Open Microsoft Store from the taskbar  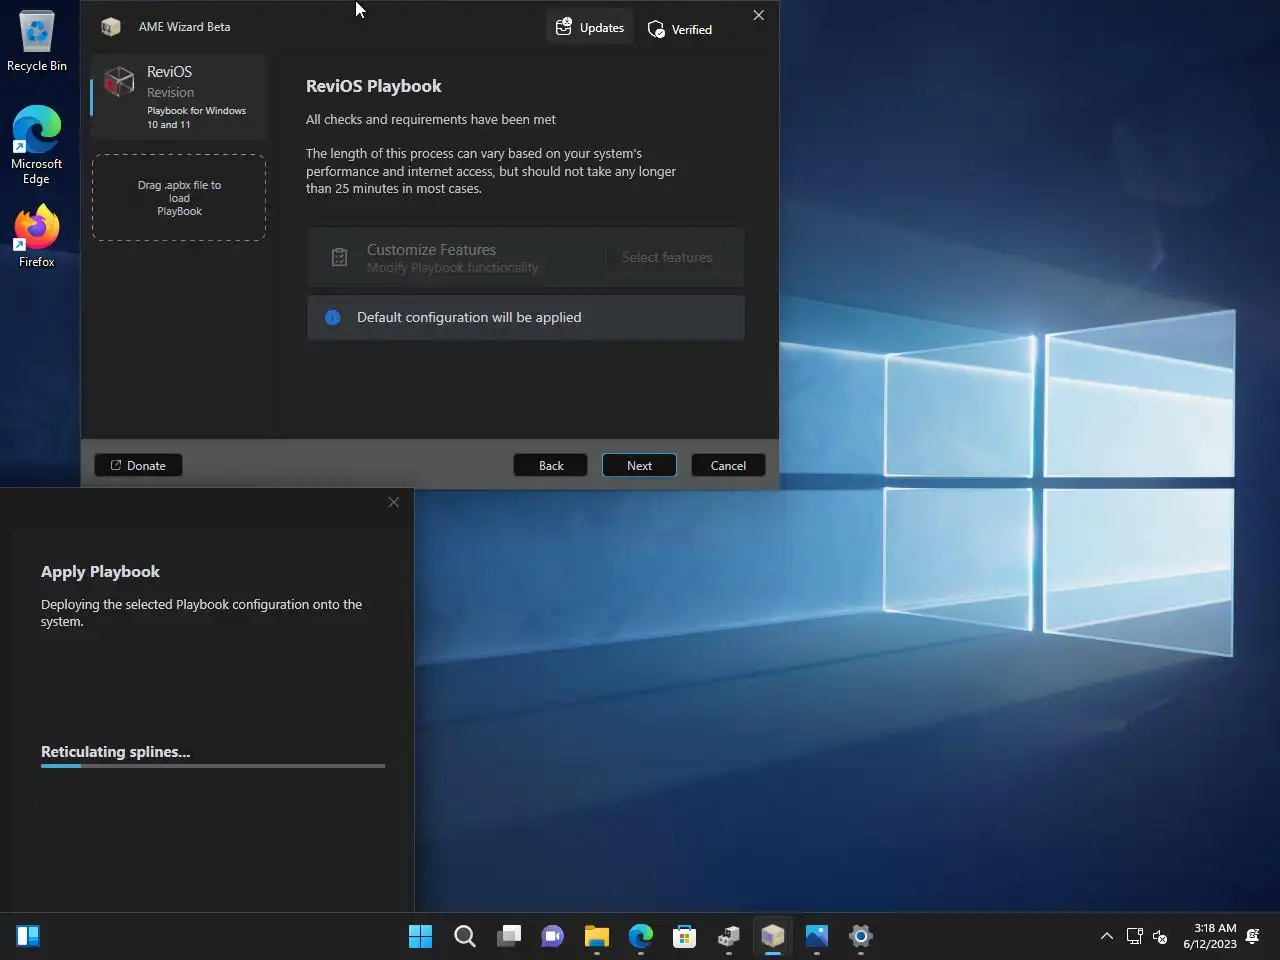click(685, 936)
